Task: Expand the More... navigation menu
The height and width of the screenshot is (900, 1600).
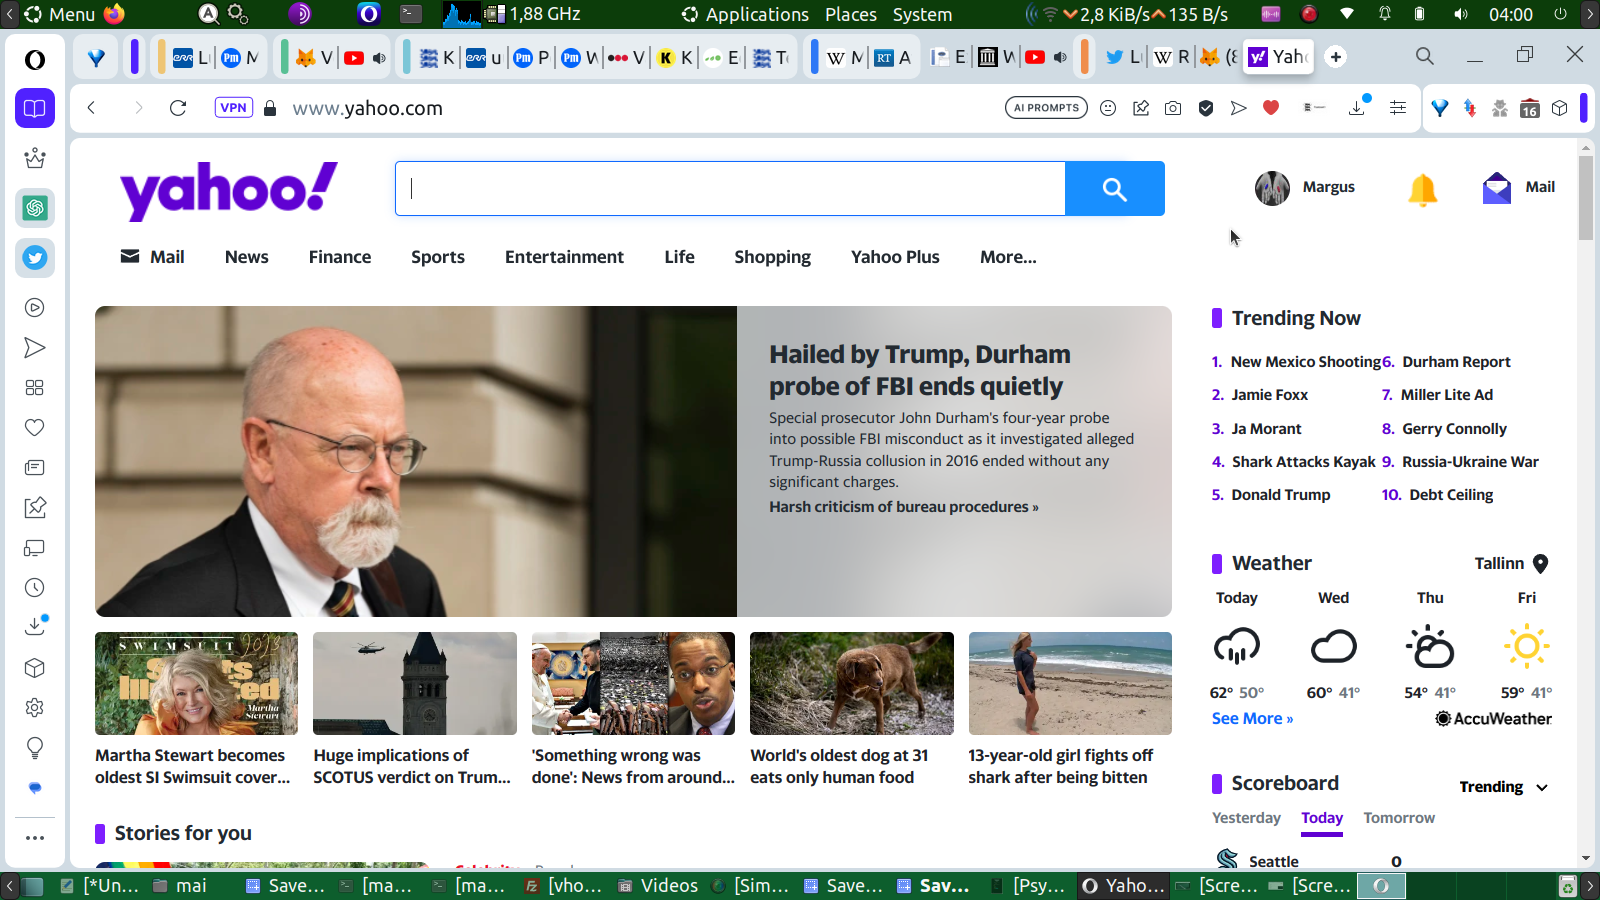Action: [x=1008, y=257]
